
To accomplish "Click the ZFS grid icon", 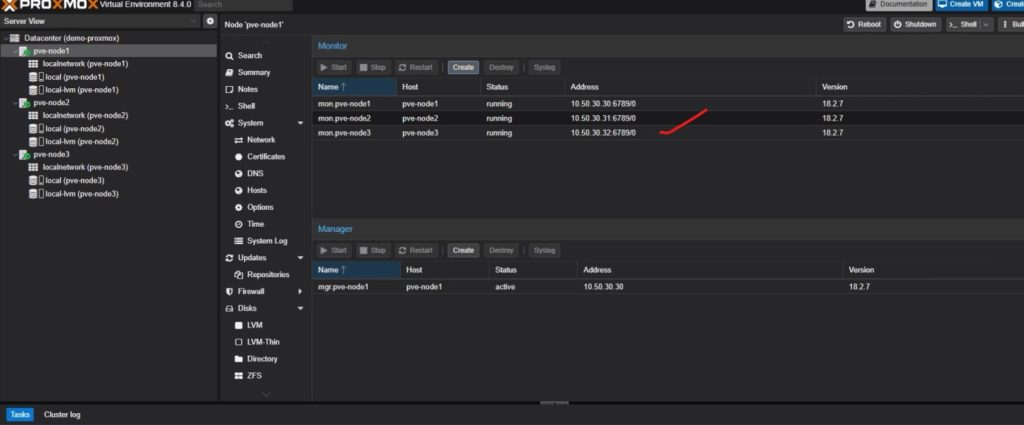I will [x=239, y=376].
